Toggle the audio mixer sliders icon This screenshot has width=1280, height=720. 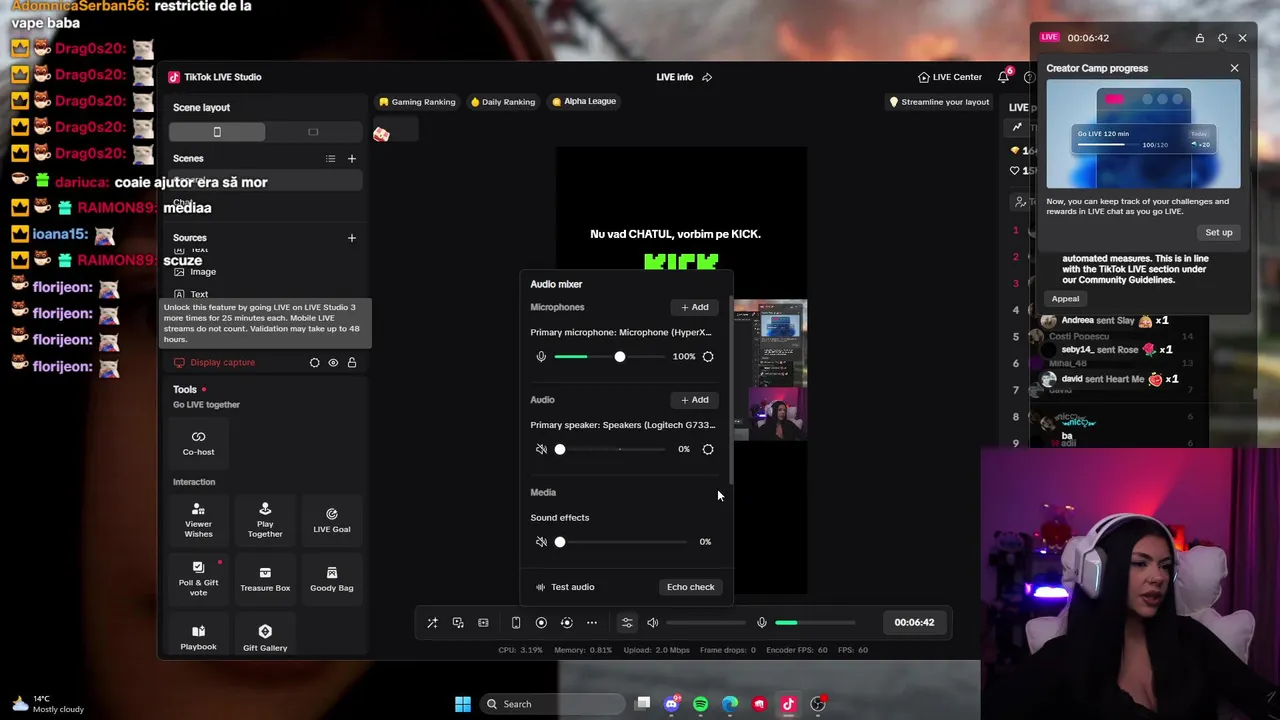[627, 622]
